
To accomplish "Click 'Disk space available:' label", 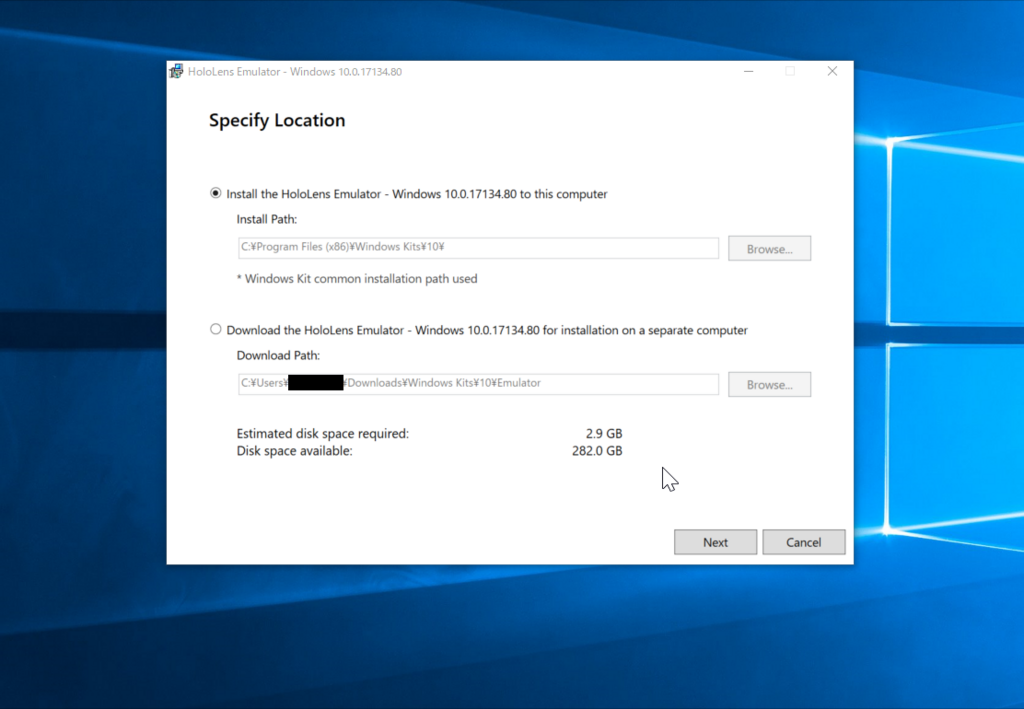I will [x=295, y=451].
